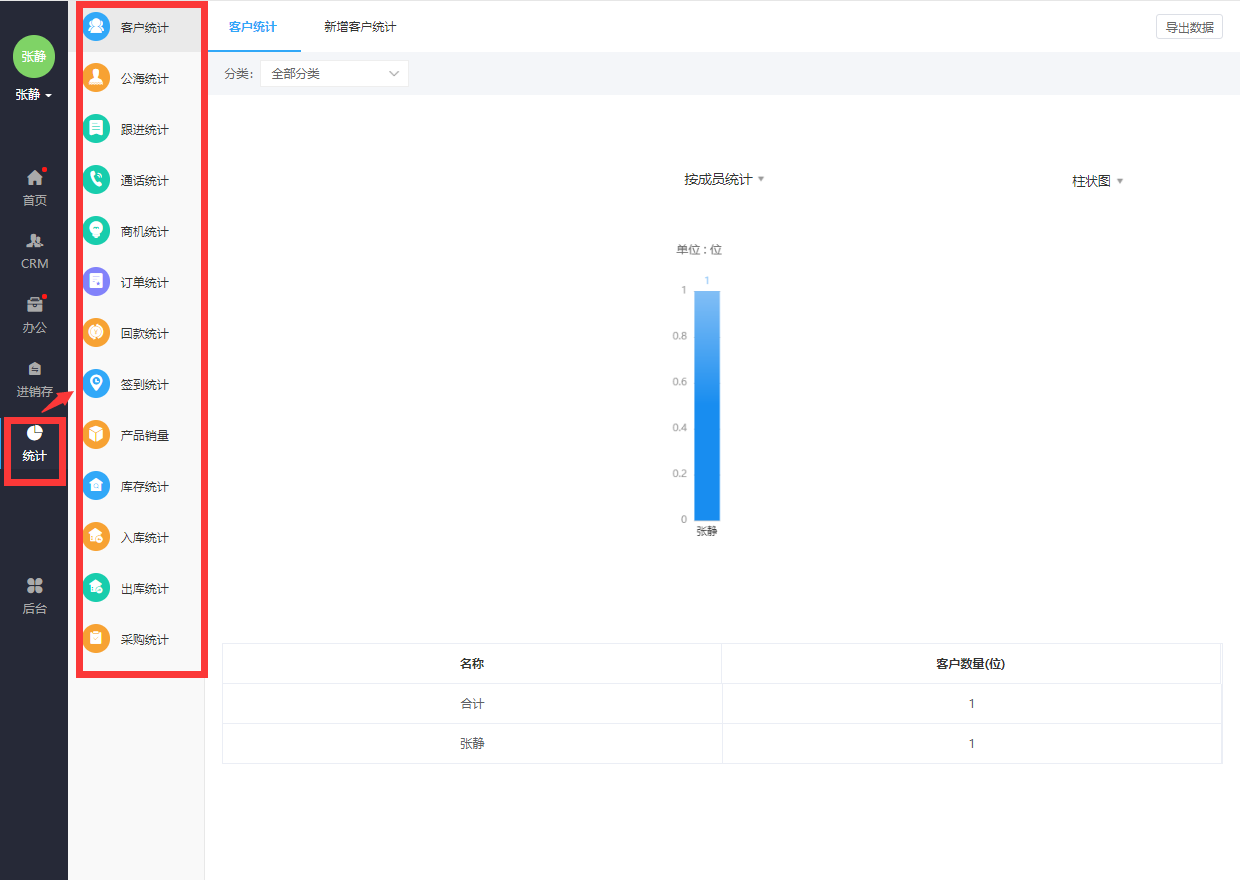Select 跟进统计 menu text
This screenshot has height=880, width=1240.
pyautogui.click(x=145, y=130)
